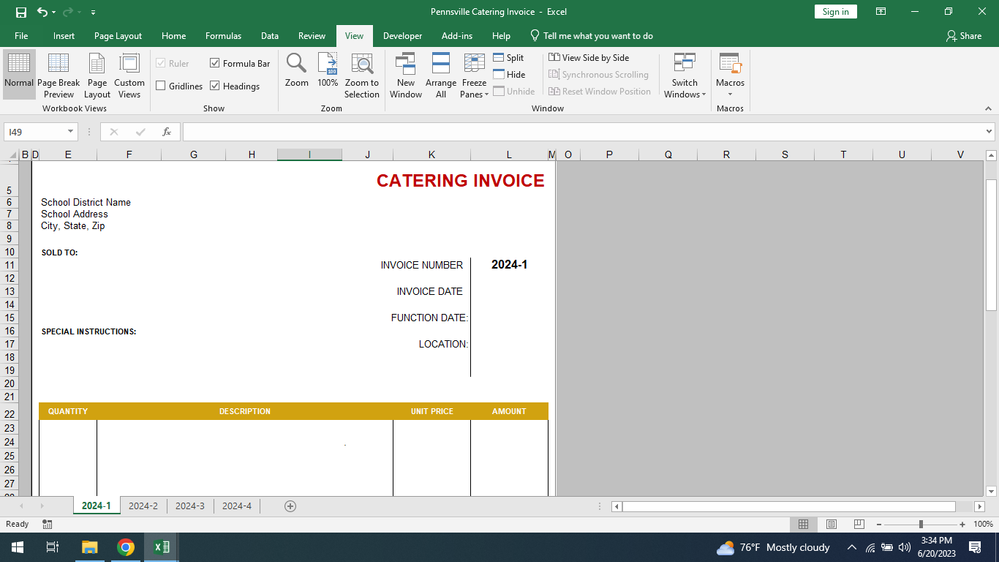This screenshot has width=999, height=562.
Task: Click the Share button
Action: pos(964,36)
